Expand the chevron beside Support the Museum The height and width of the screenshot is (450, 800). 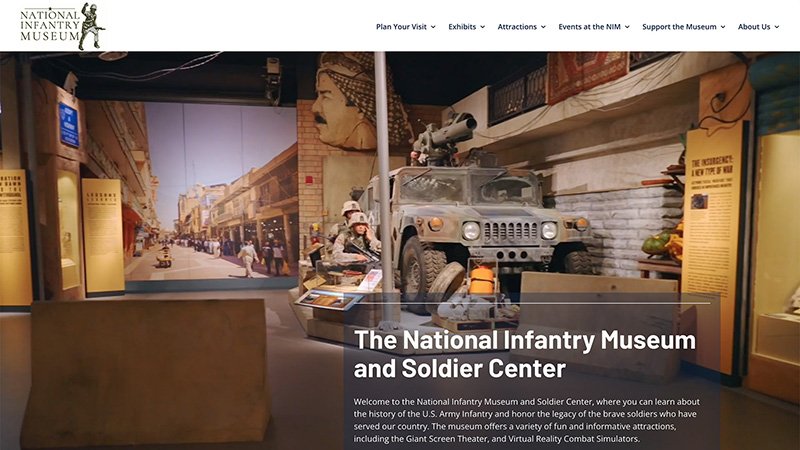click(723, 27)
